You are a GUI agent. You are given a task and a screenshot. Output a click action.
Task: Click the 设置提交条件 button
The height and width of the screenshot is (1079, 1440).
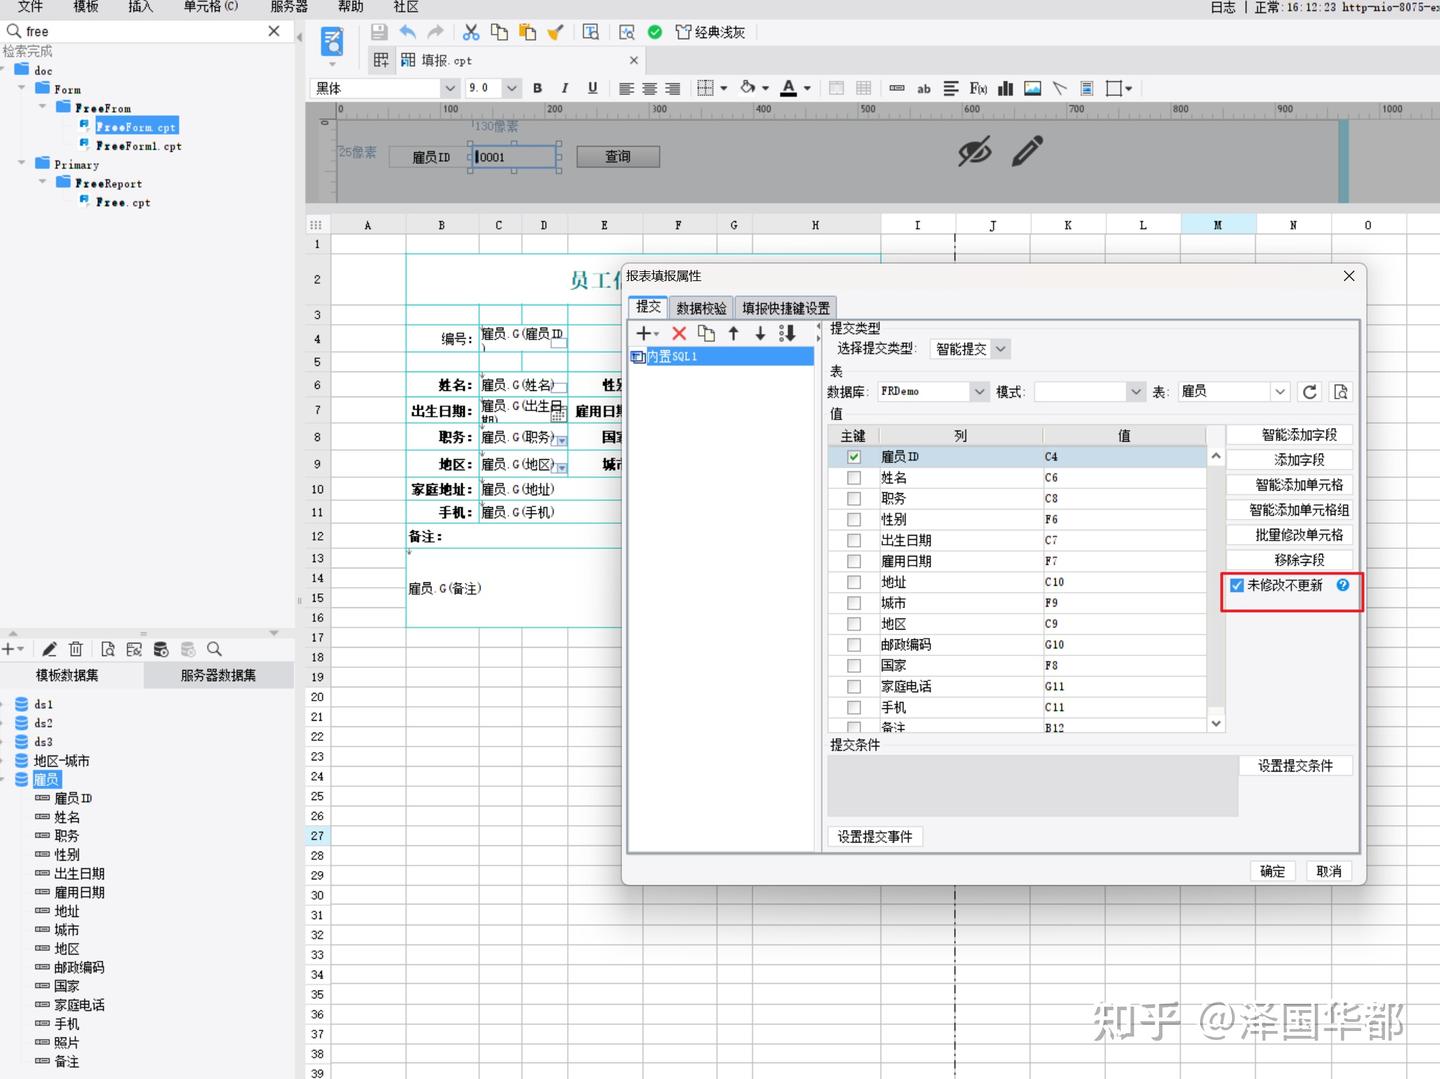click(1295, 766)
